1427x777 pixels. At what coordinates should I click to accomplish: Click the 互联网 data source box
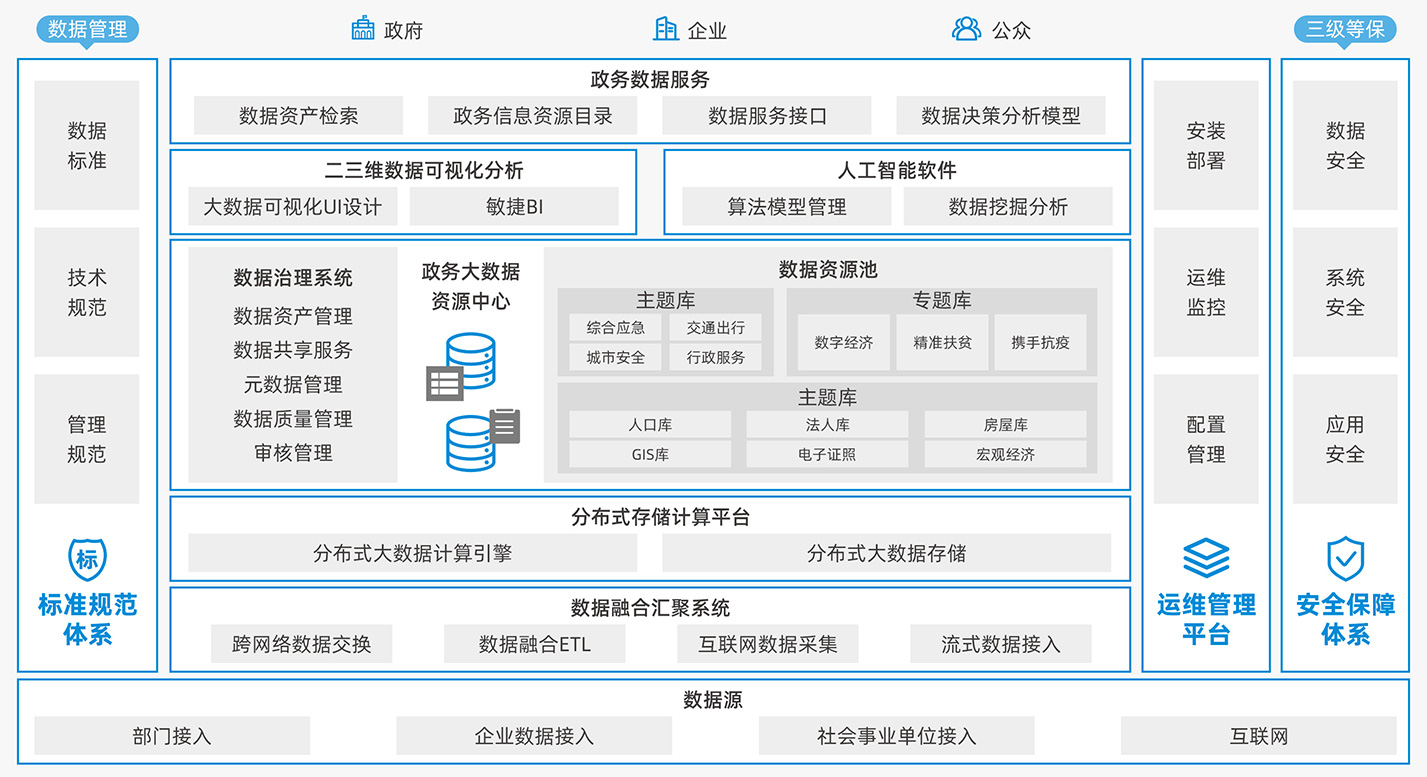[1259, 735]
